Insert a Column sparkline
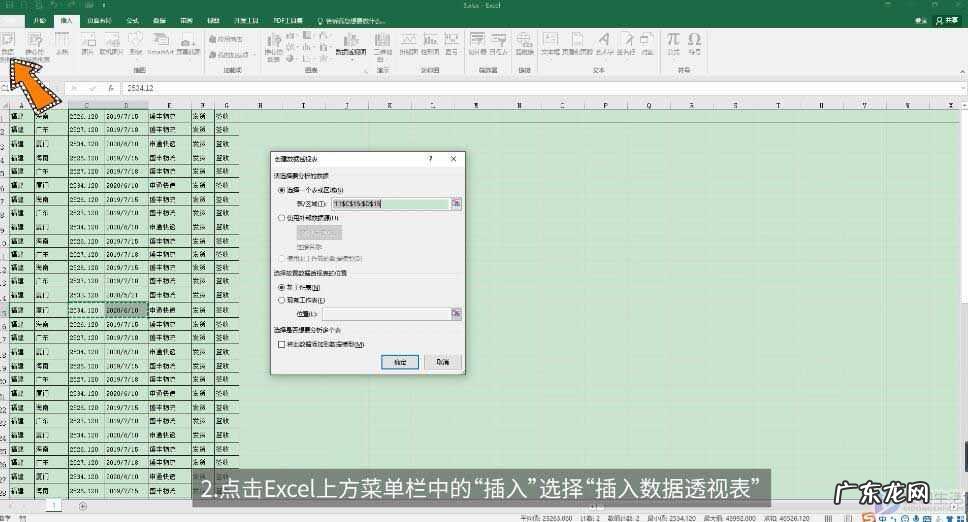Screen dimensions: 968x522 430,44
